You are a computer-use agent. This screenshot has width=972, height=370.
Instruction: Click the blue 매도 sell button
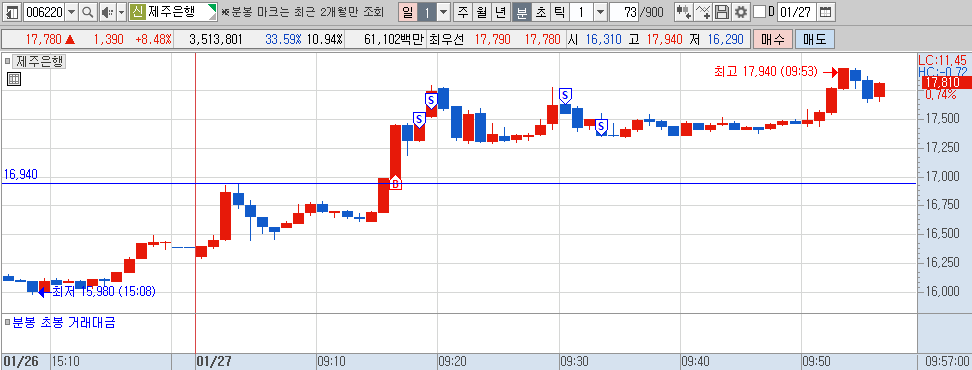point(815,40)
